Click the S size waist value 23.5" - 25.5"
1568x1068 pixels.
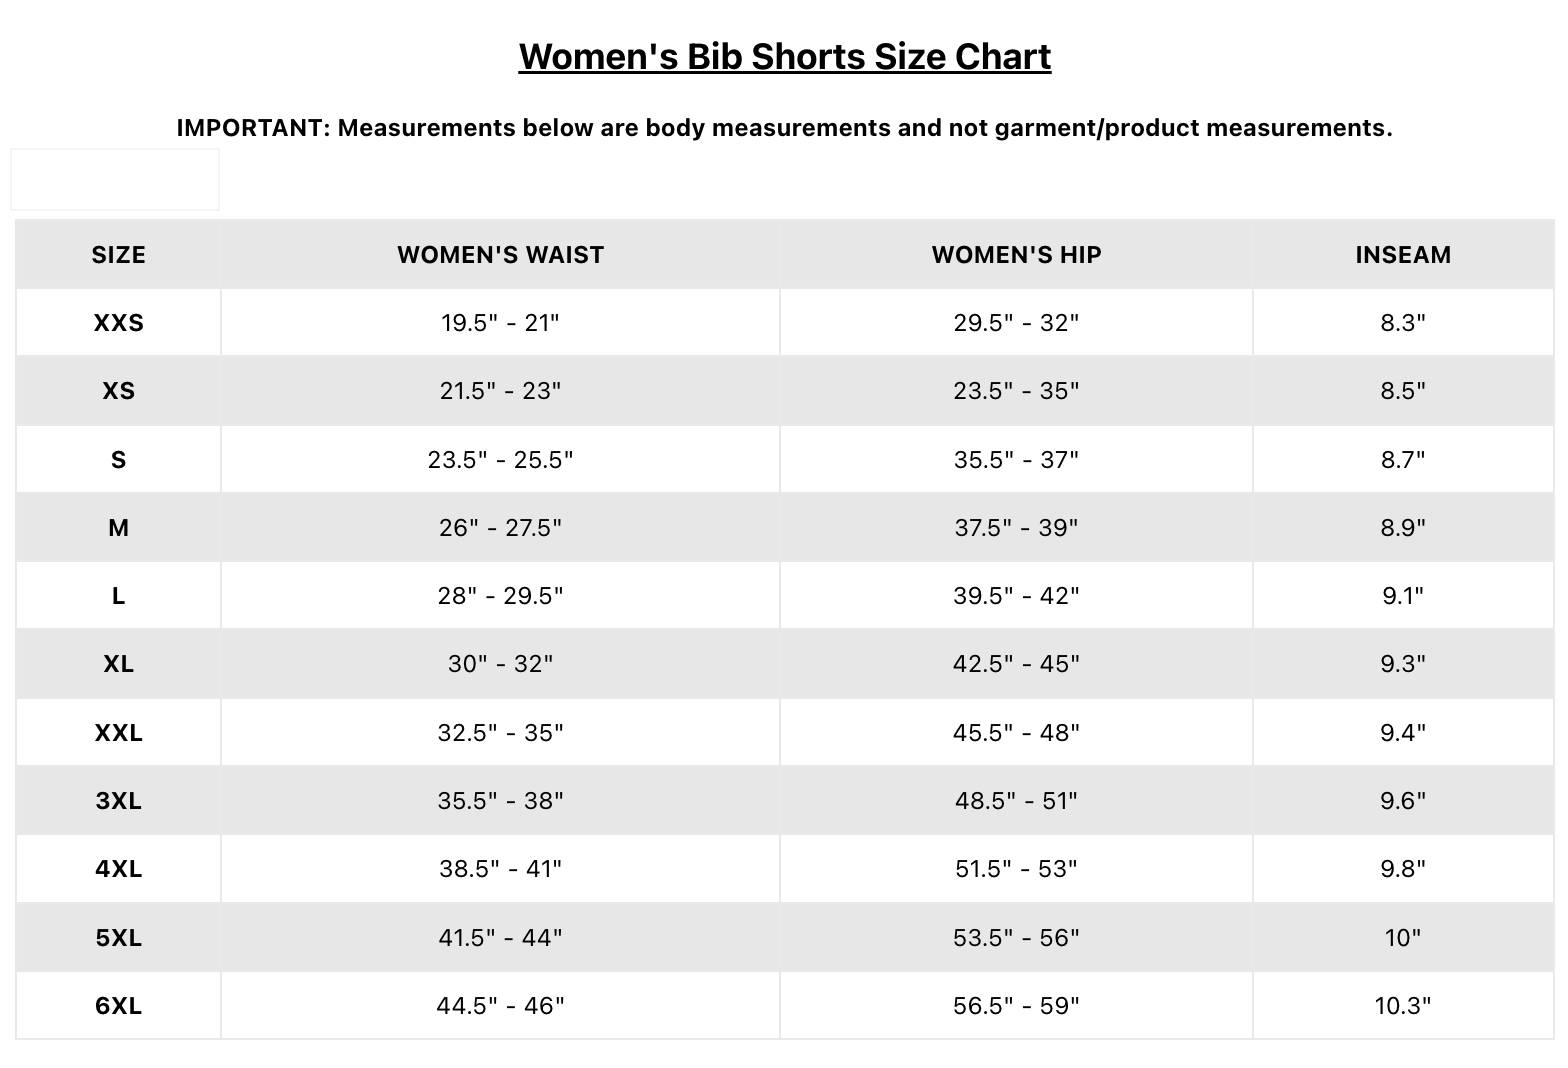coord(500,459)
